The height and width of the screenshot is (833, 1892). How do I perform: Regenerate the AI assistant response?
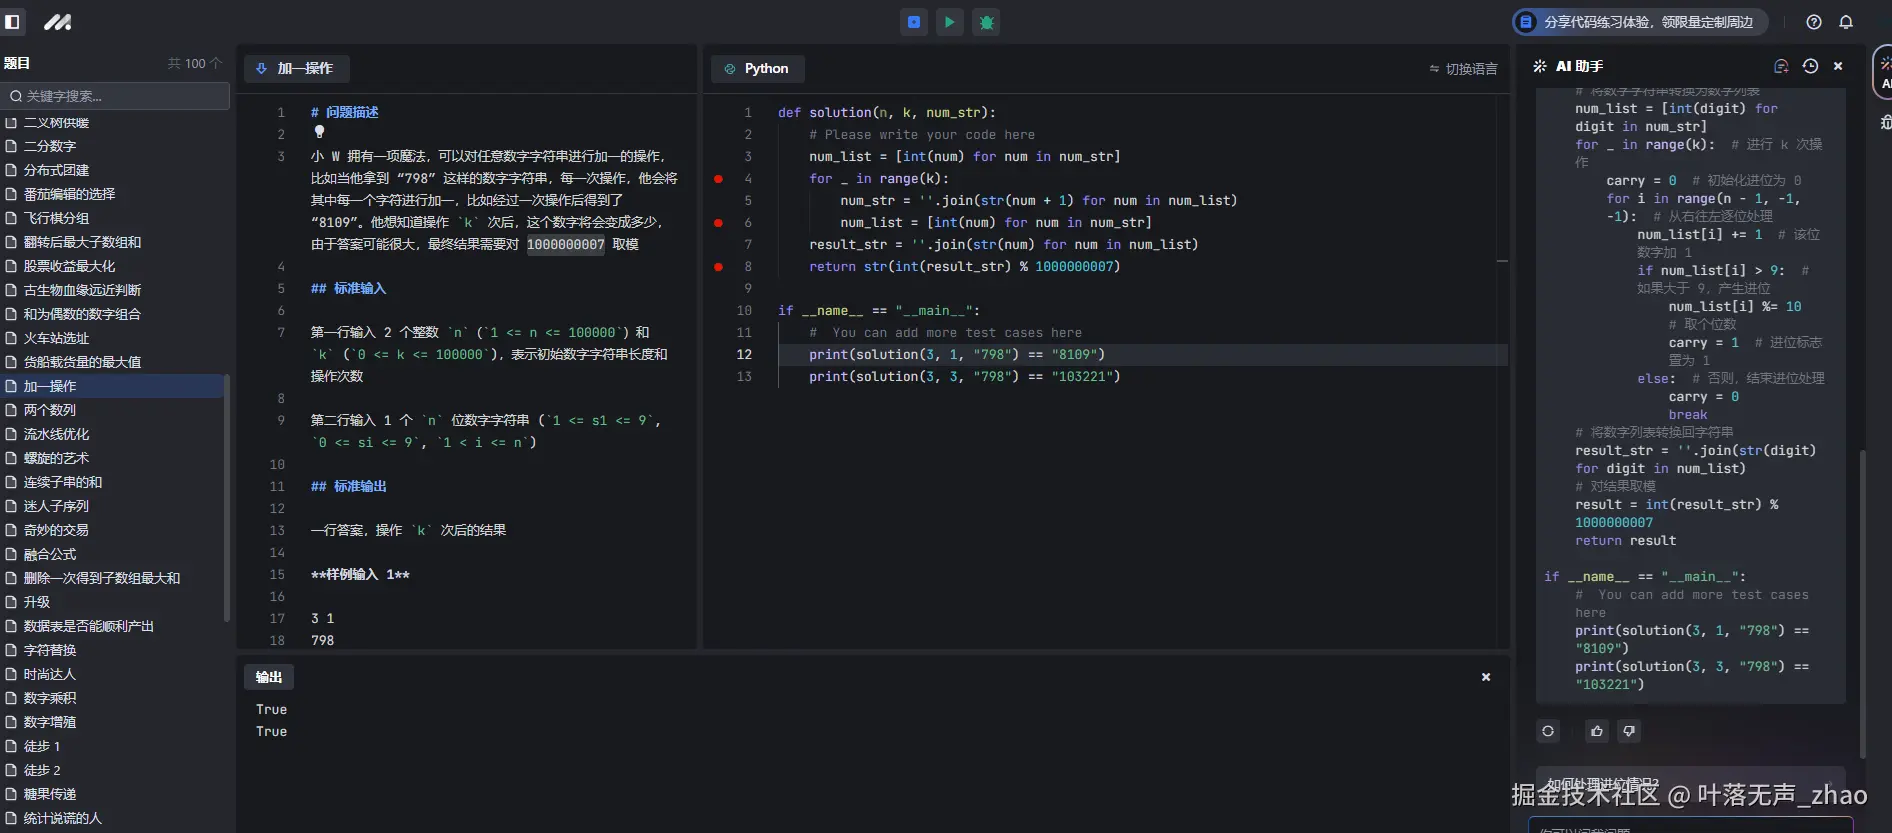[1548, 731]
